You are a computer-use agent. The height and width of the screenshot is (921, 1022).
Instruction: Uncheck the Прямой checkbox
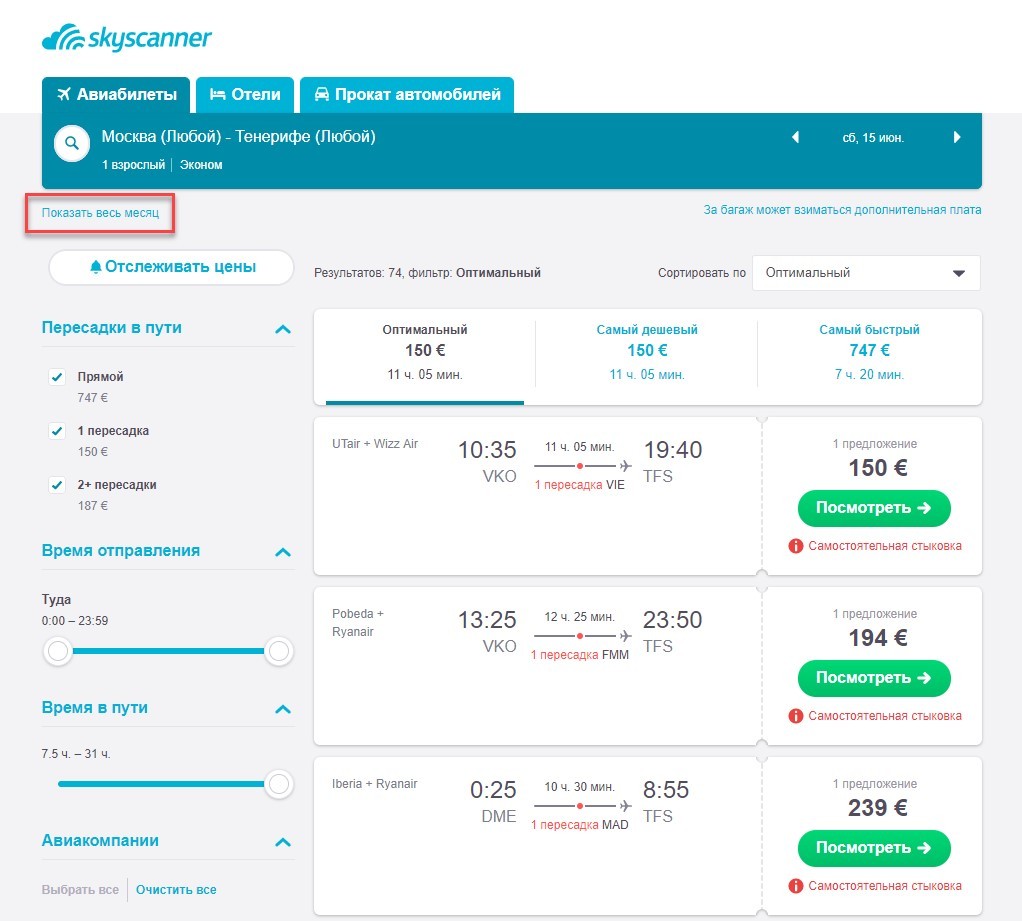58,377
